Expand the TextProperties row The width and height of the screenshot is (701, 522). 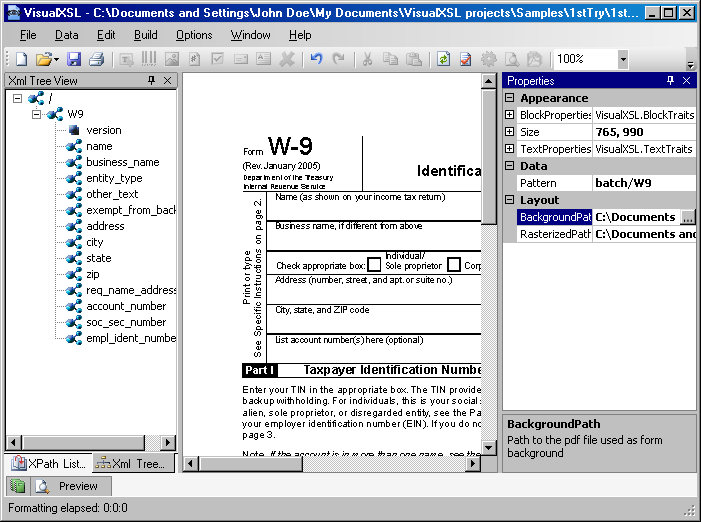(509, 148)
